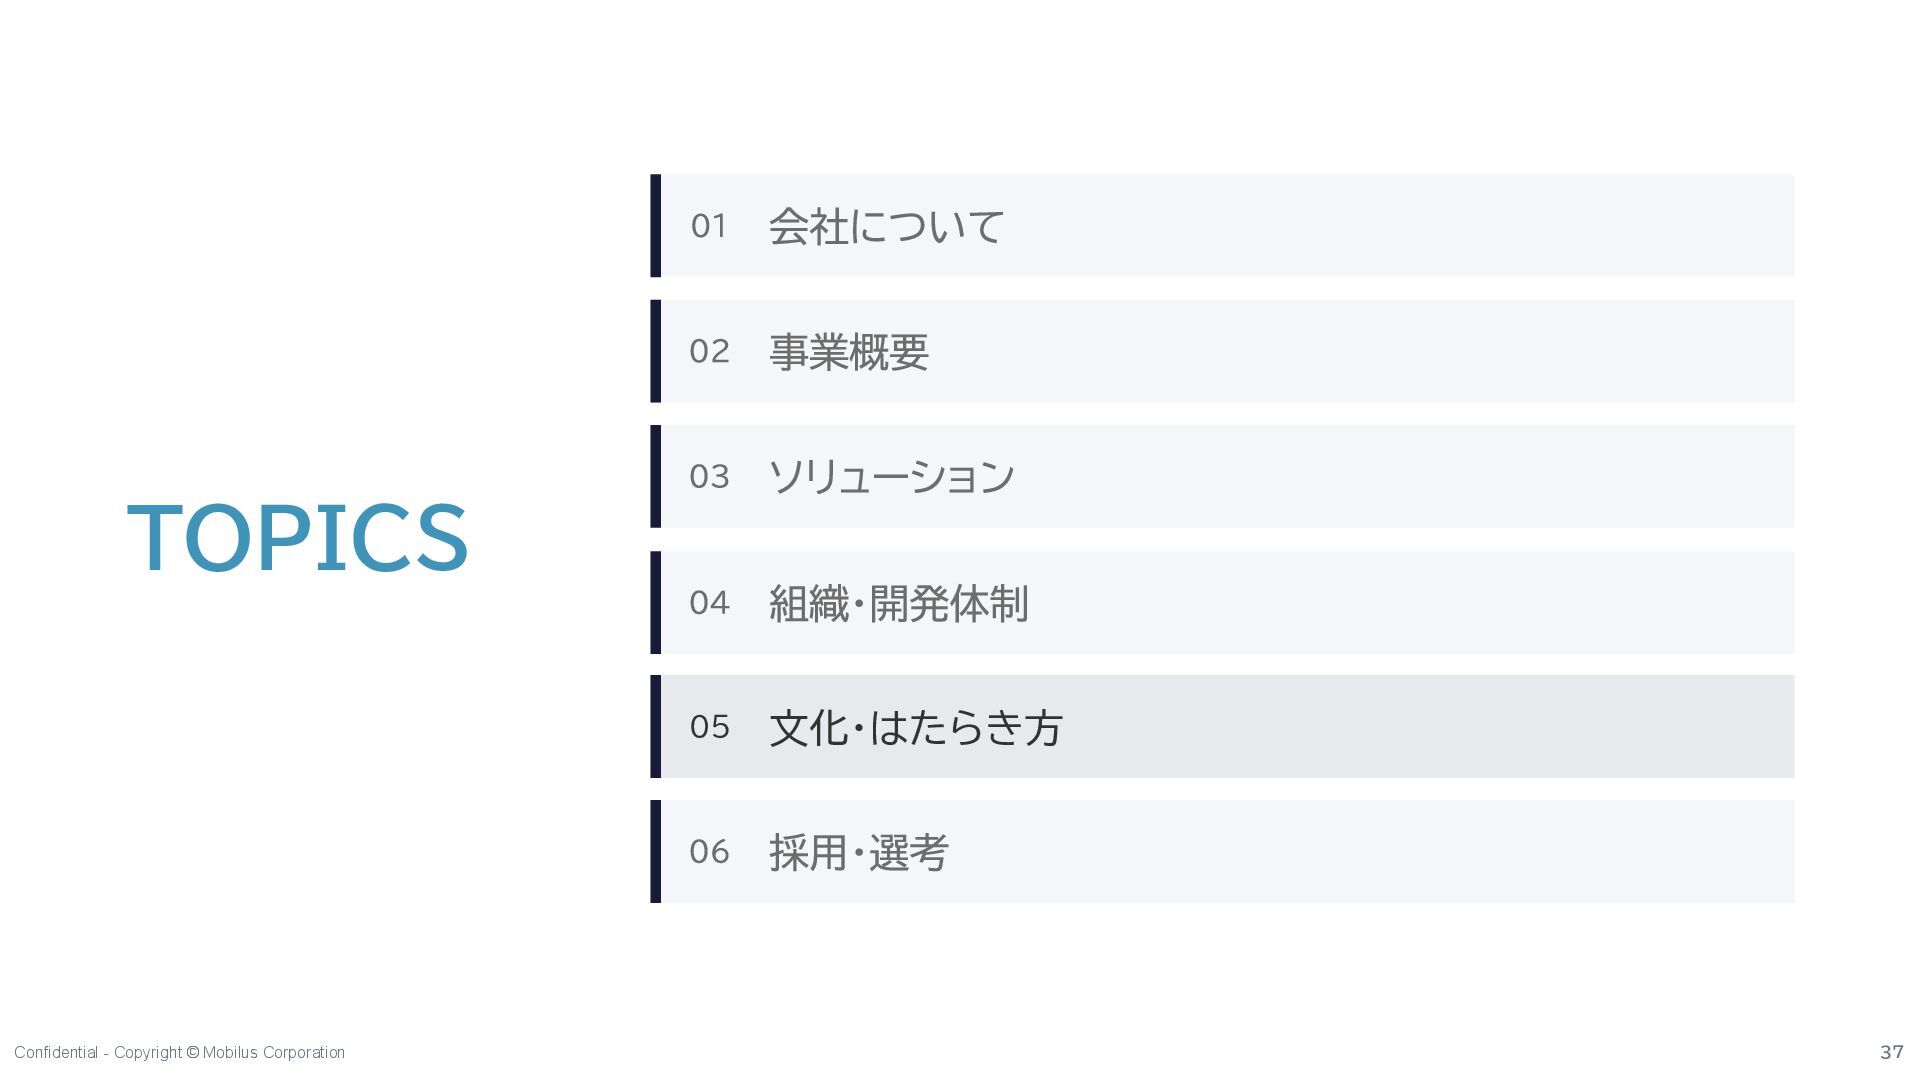Click the page number 37
This screenshot has width=1920, height=1080.
tap(1891, 1052)
